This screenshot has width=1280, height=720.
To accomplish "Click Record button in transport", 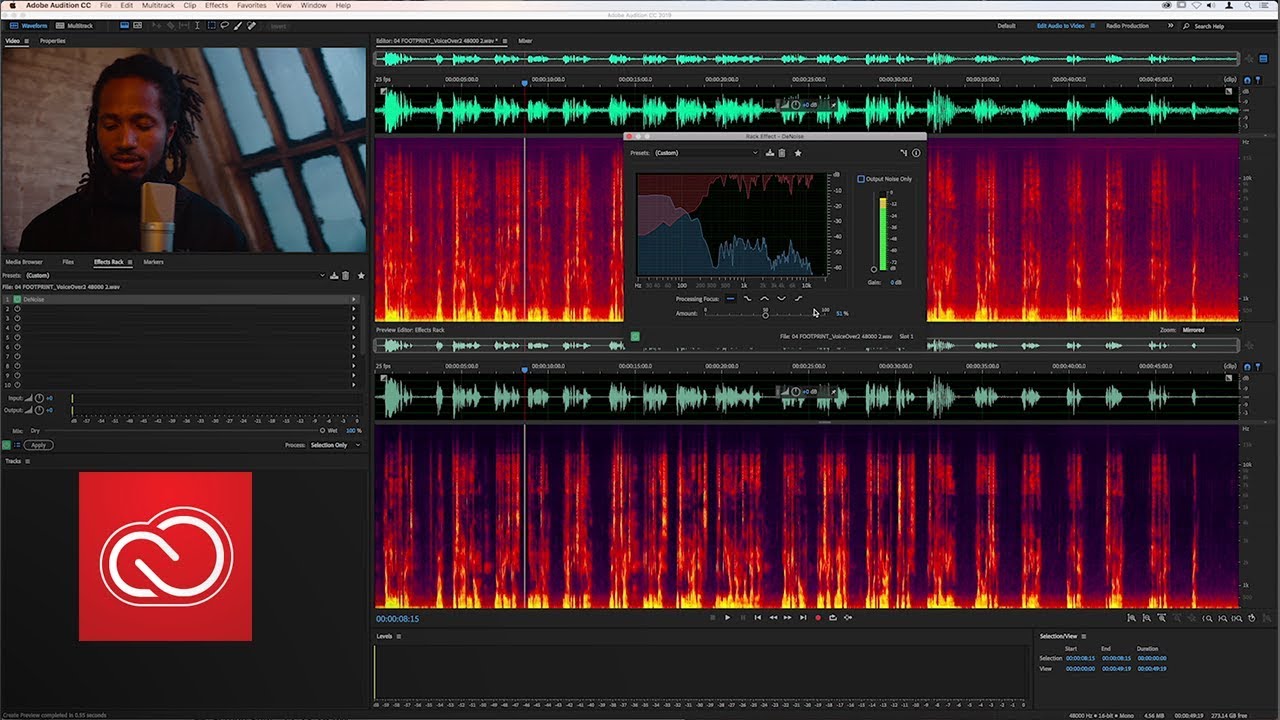I will [818, 618].
